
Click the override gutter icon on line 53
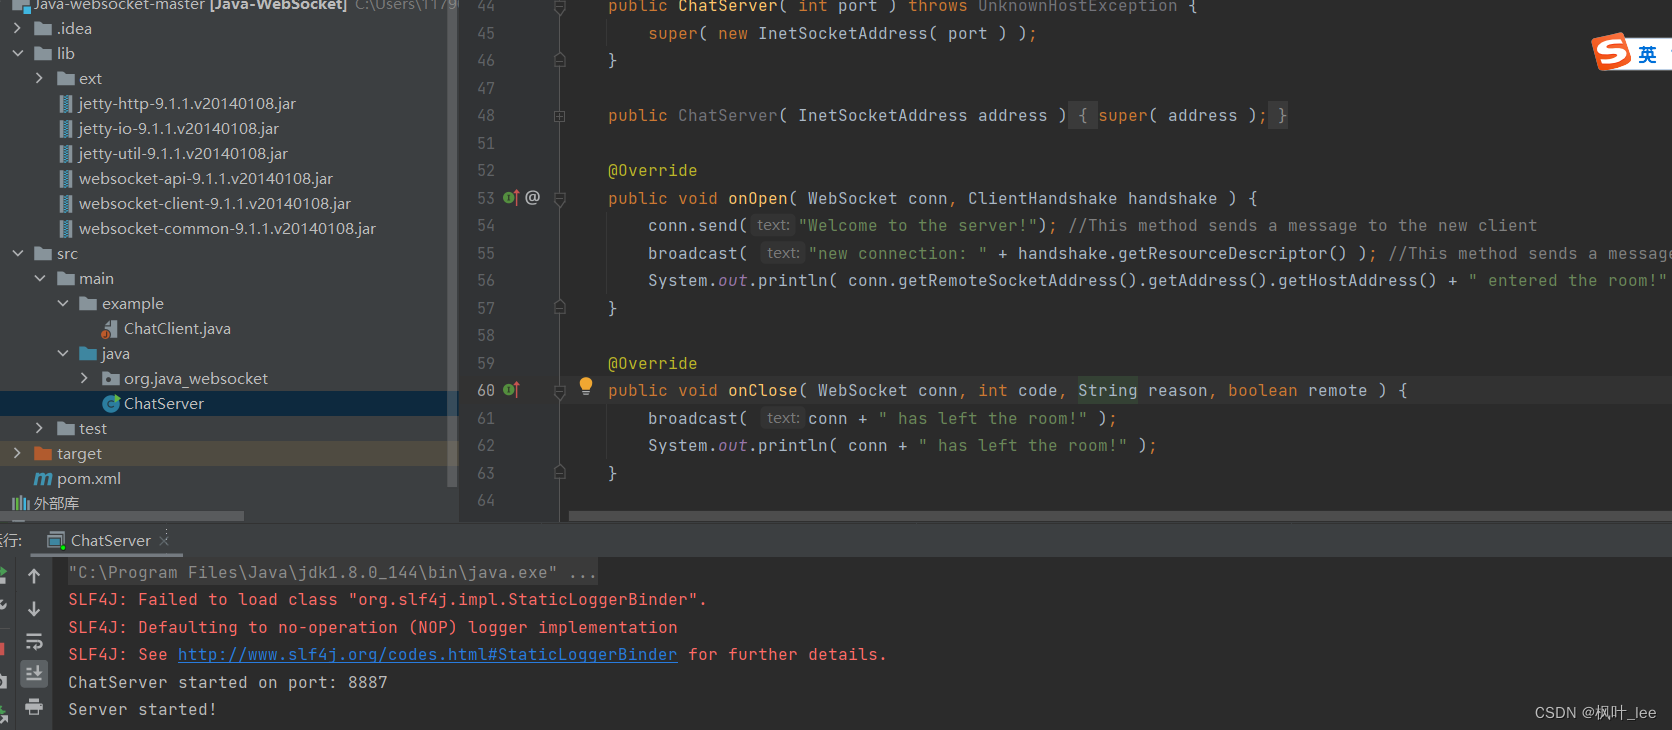pyautogui.click(x=511, y=198)
